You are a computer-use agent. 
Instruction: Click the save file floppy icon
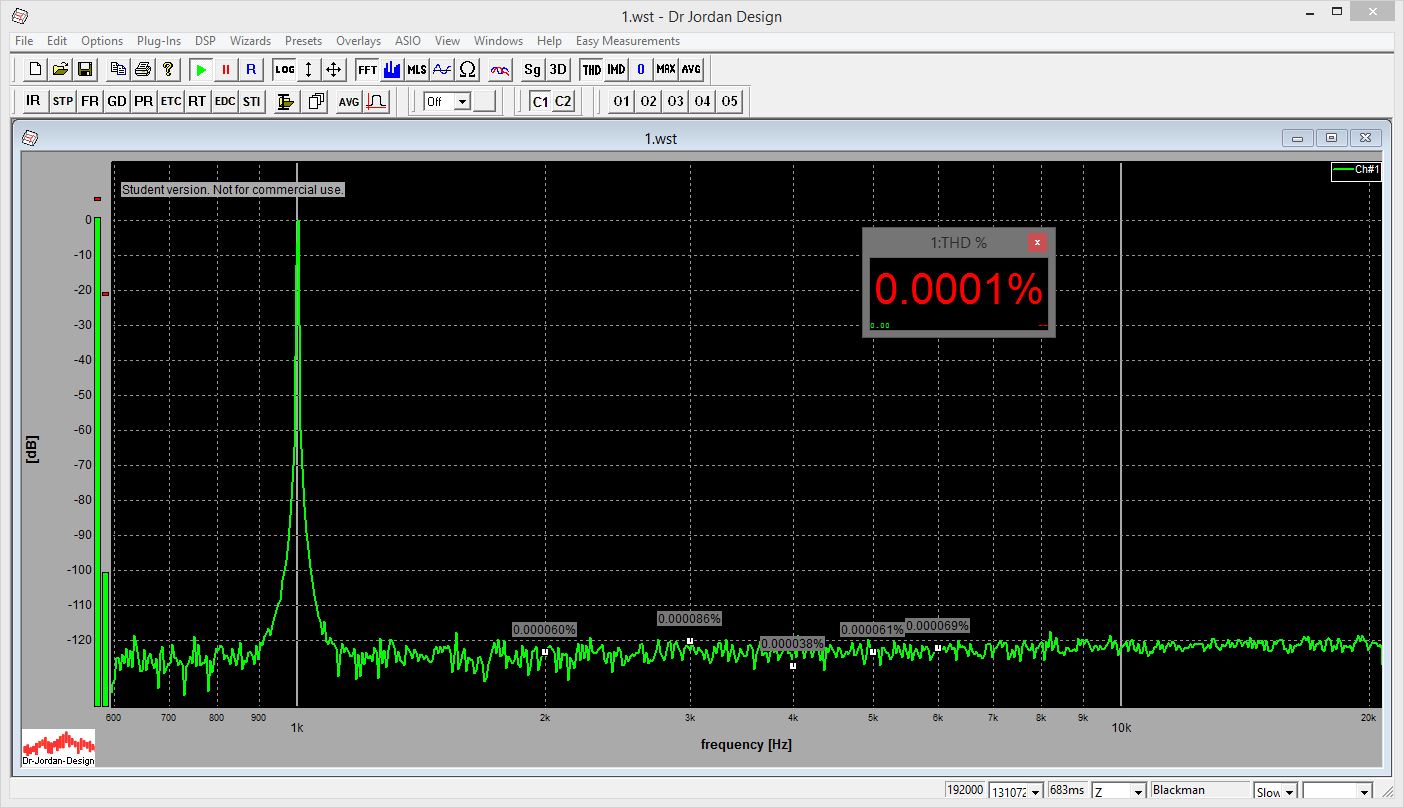pos(85,69)
